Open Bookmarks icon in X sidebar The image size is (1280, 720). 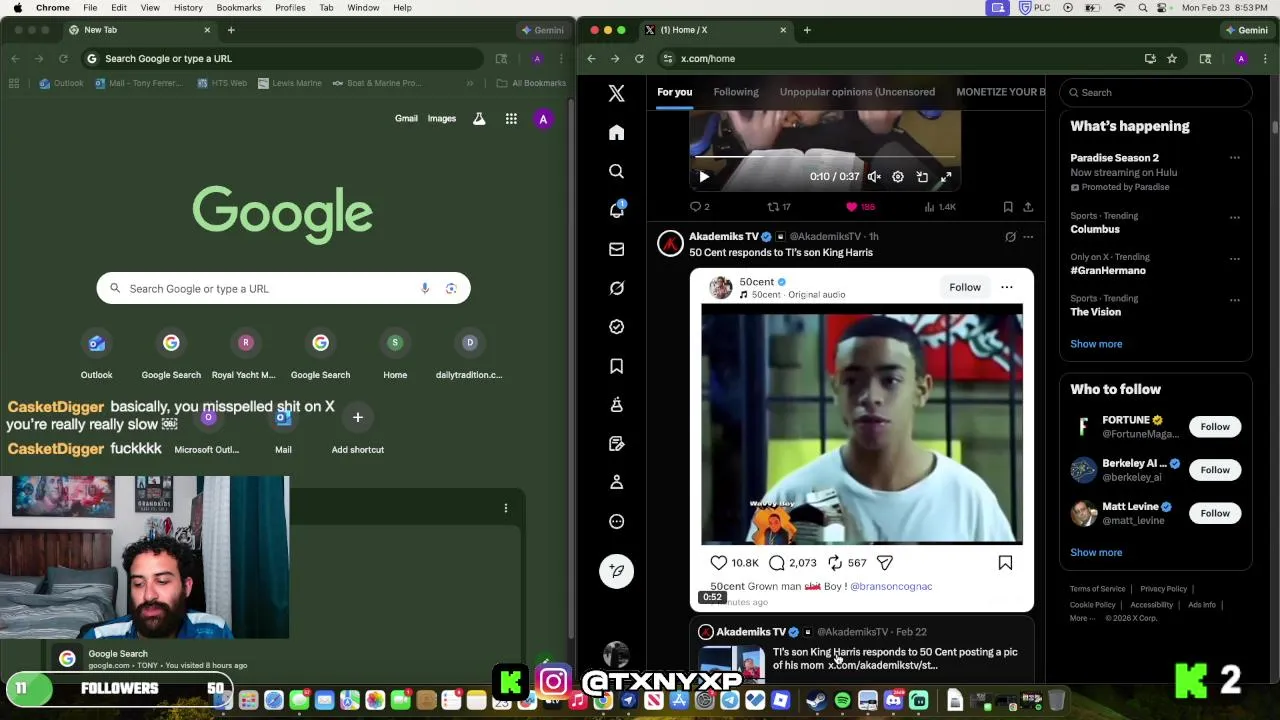click(x=616, y=366)
